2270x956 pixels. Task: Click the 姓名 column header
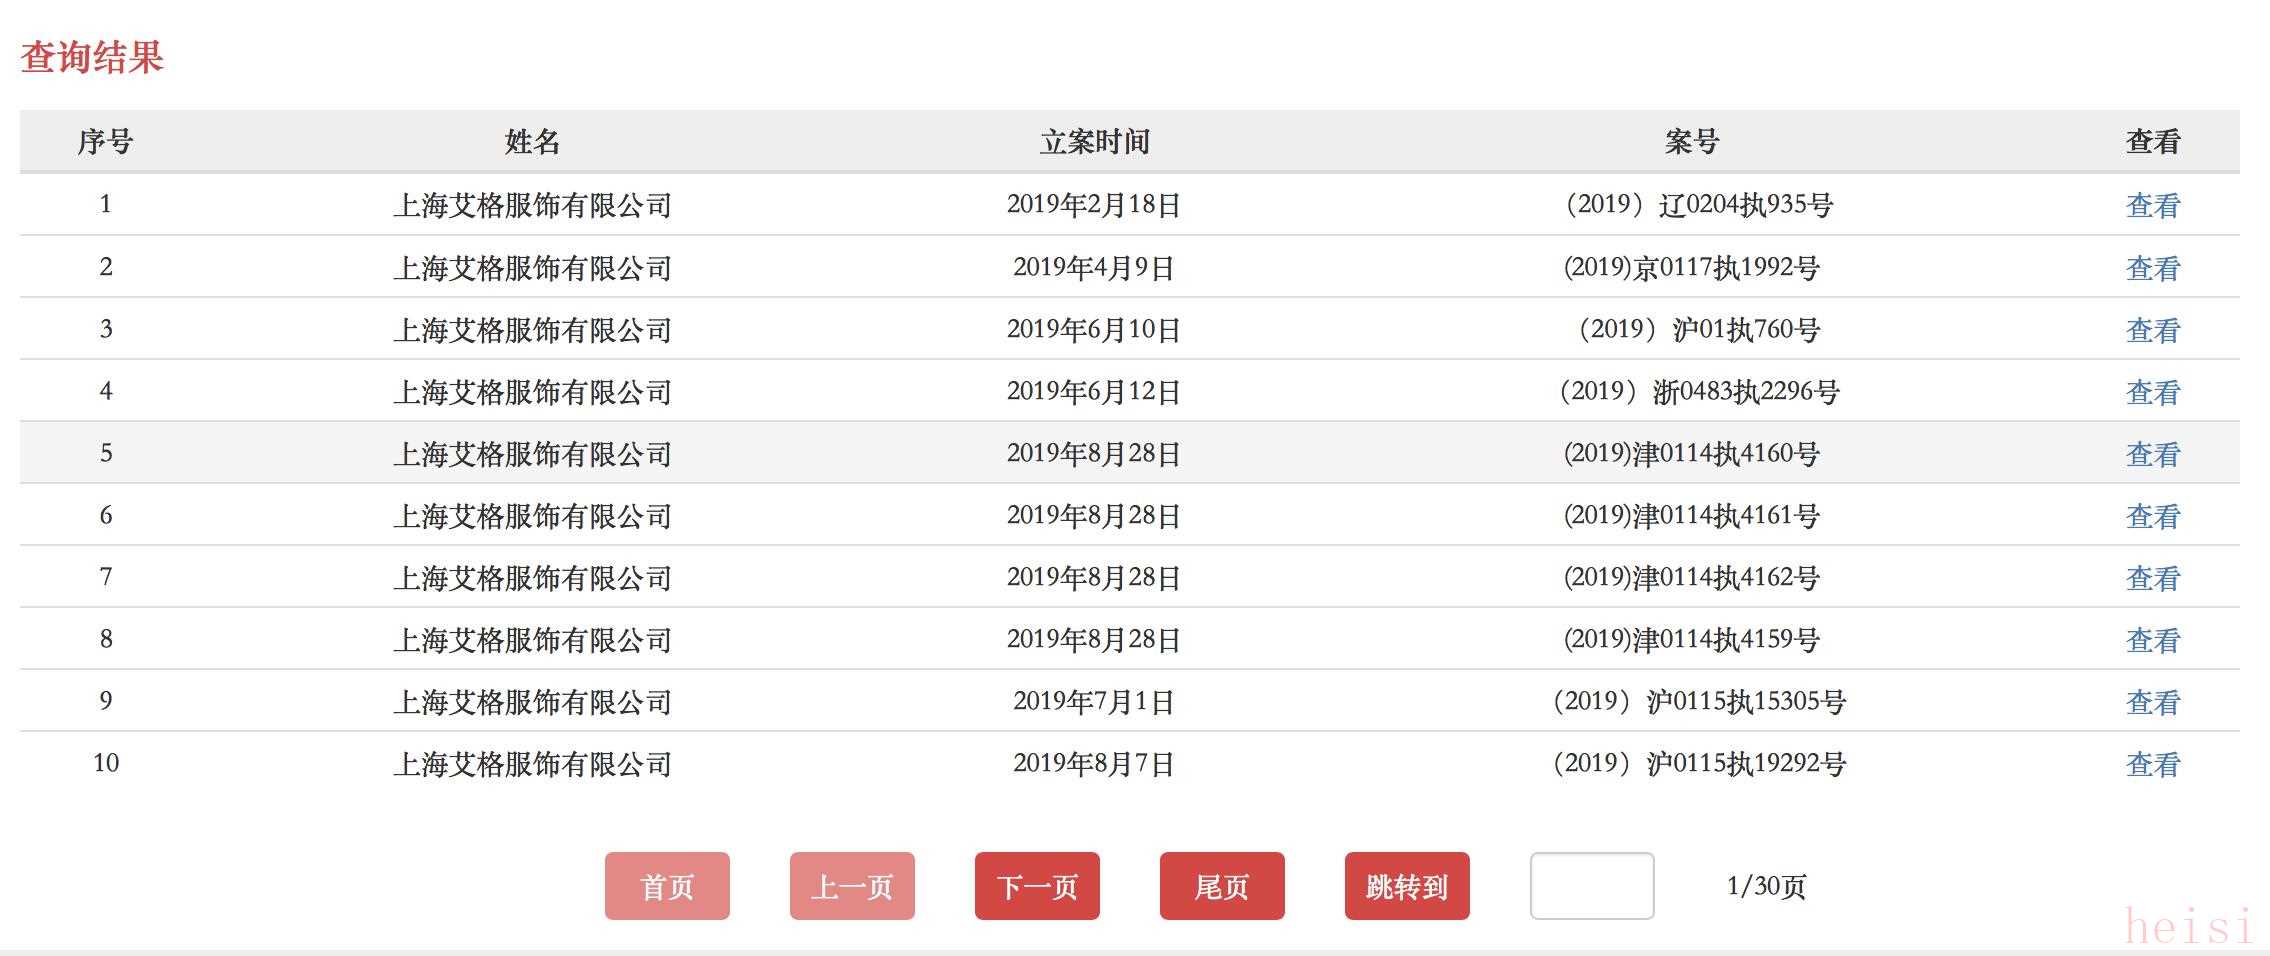[x=532, y=142]
